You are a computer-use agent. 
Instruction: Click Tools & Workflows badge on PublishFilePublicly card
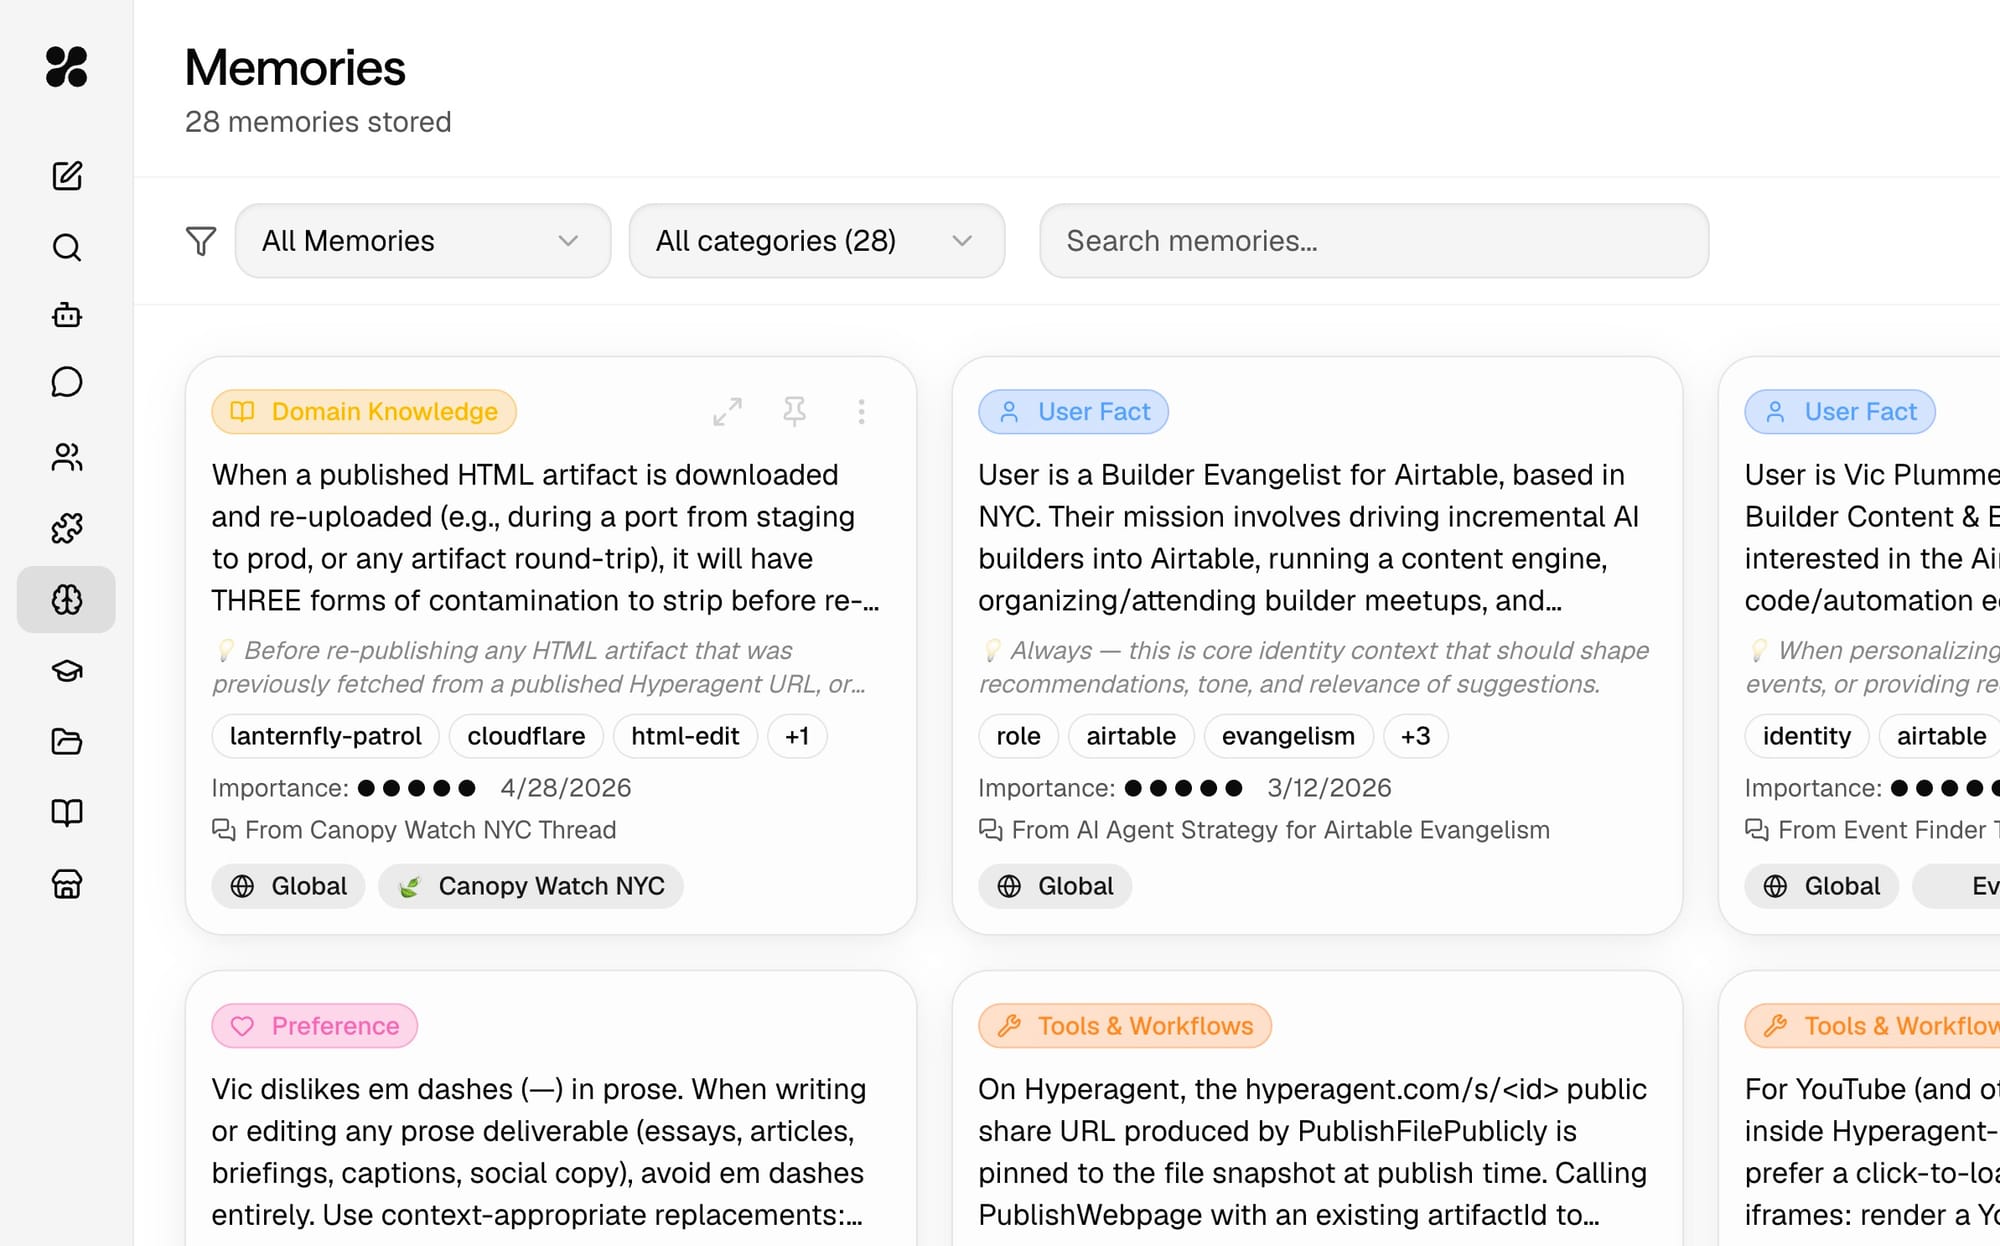tap(1125, 1026)
